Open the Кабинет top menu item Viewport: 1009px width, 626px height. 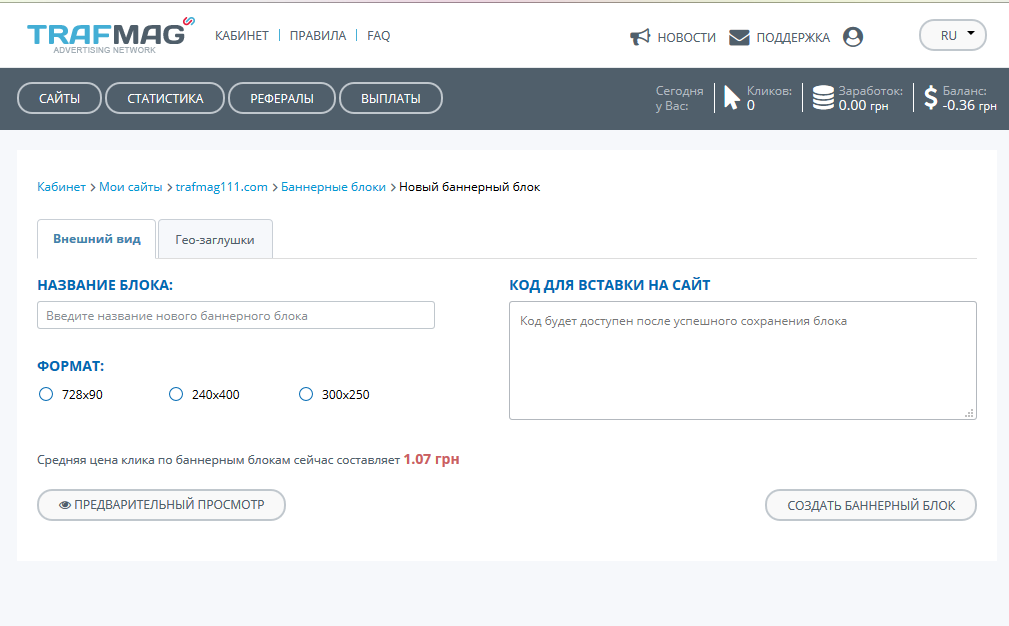click(241, 36)
